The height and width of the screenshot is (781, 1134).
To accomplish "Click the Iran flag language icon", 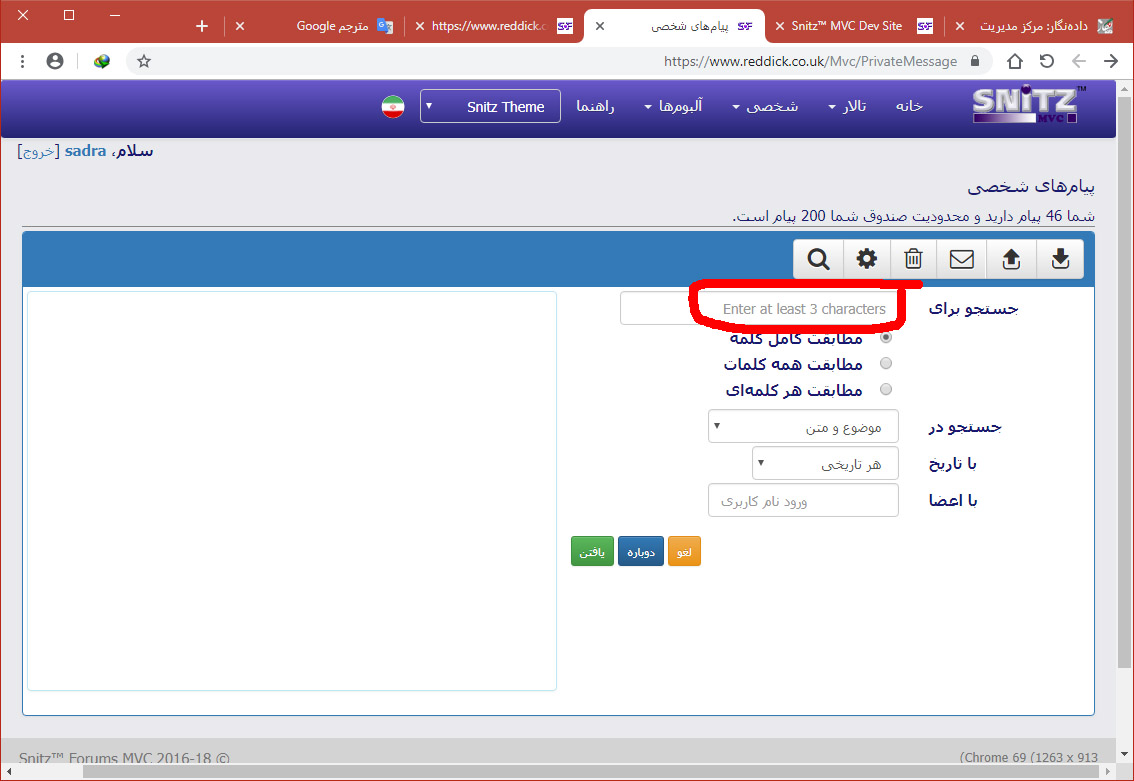I will (x=393, y=107).
